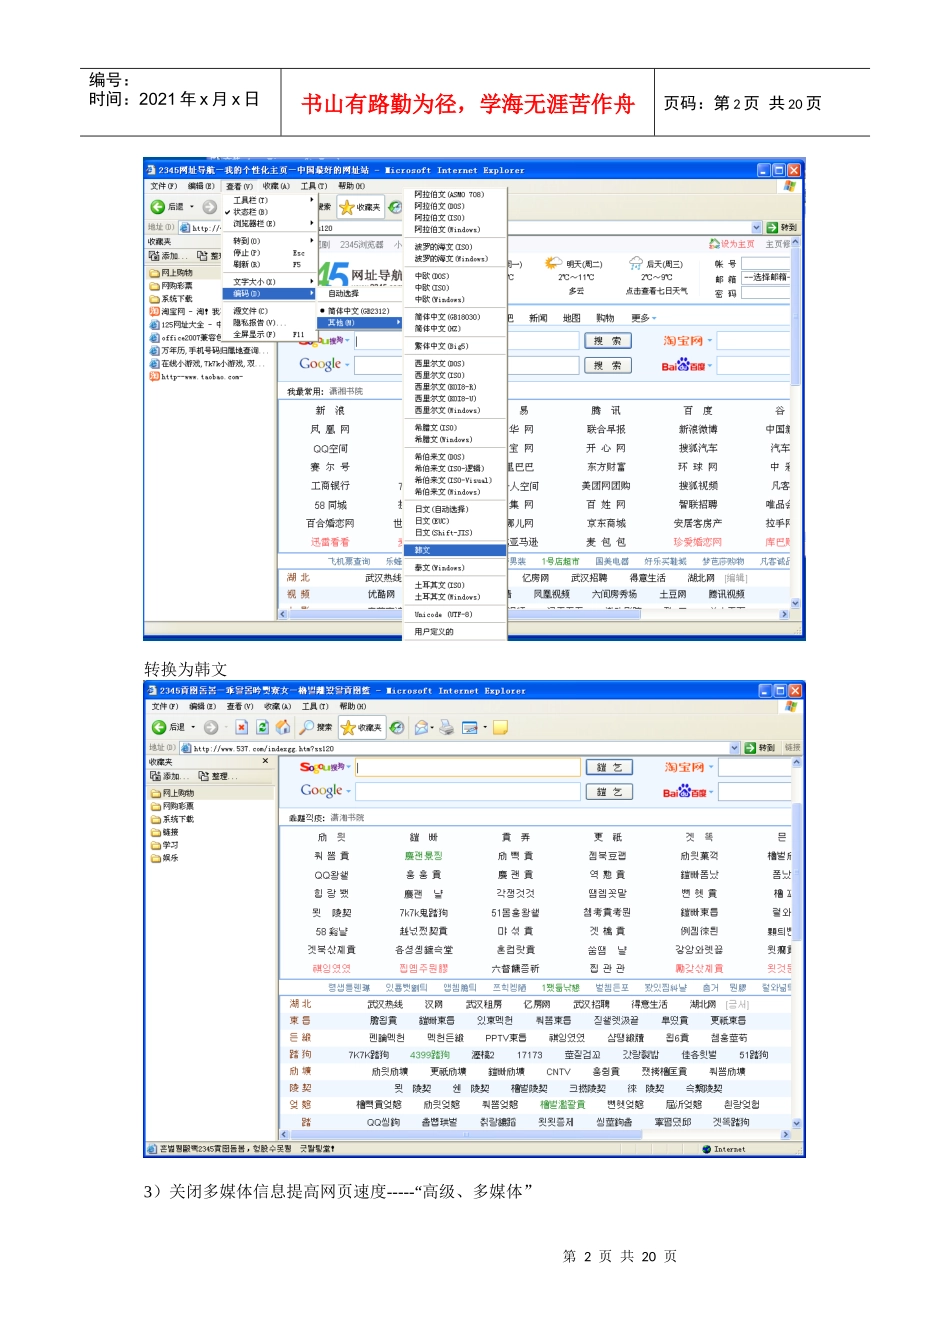Click 添加 add-favorite icon in upper window
The height and width of the screenshot is (1344, 950).
coord(155,256)
